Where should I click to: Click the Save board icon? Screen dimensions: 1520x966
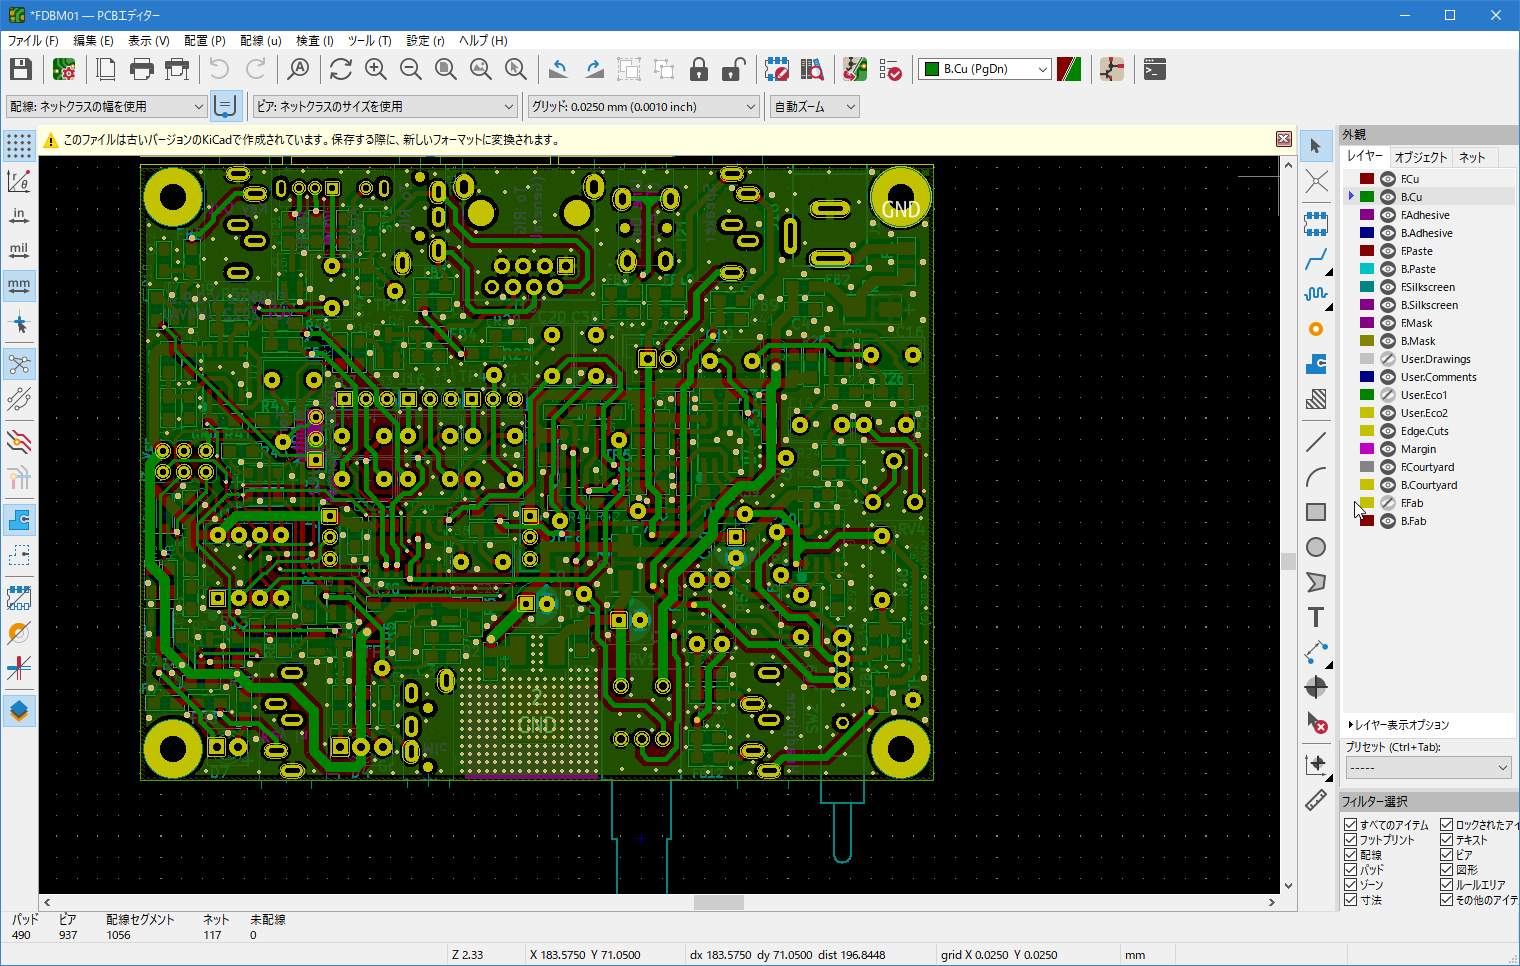click(x=21, y=69)
